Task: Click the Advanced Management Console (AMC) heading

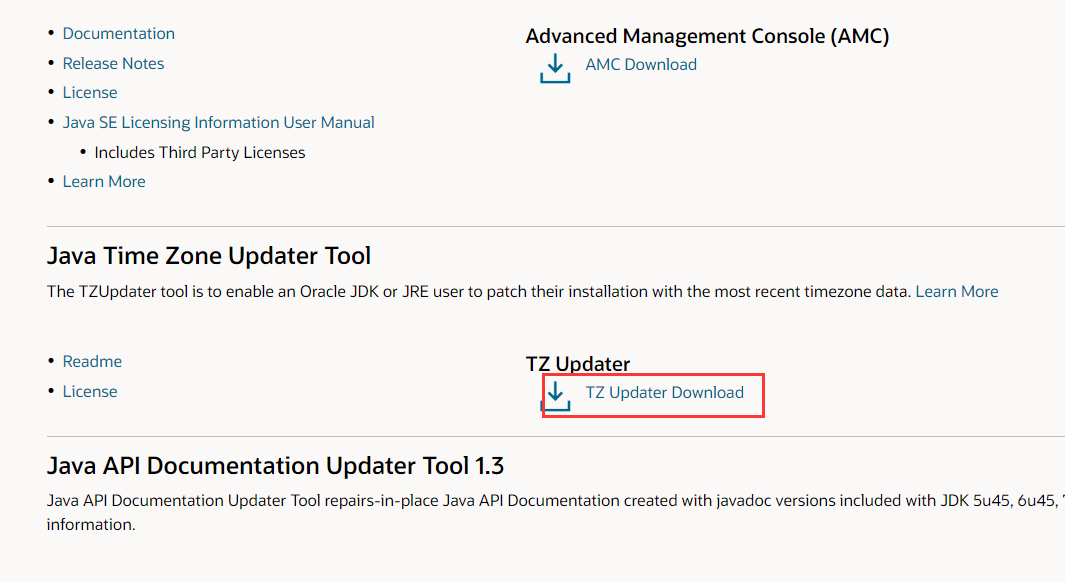Action: pos(707,37)
